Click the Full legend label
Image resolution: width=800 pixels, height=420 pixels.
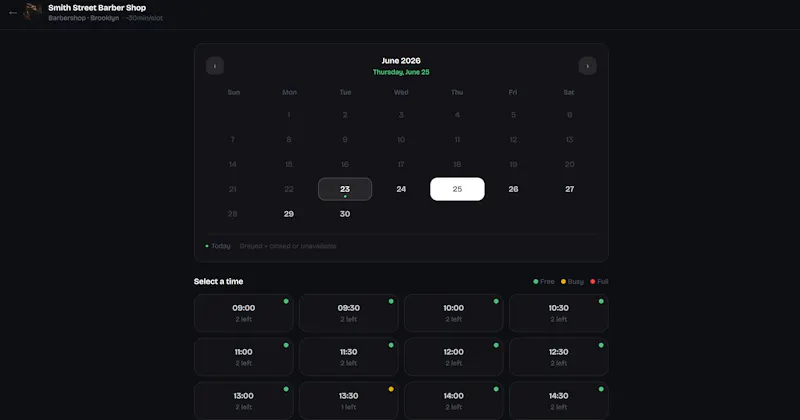click(603, 282)
